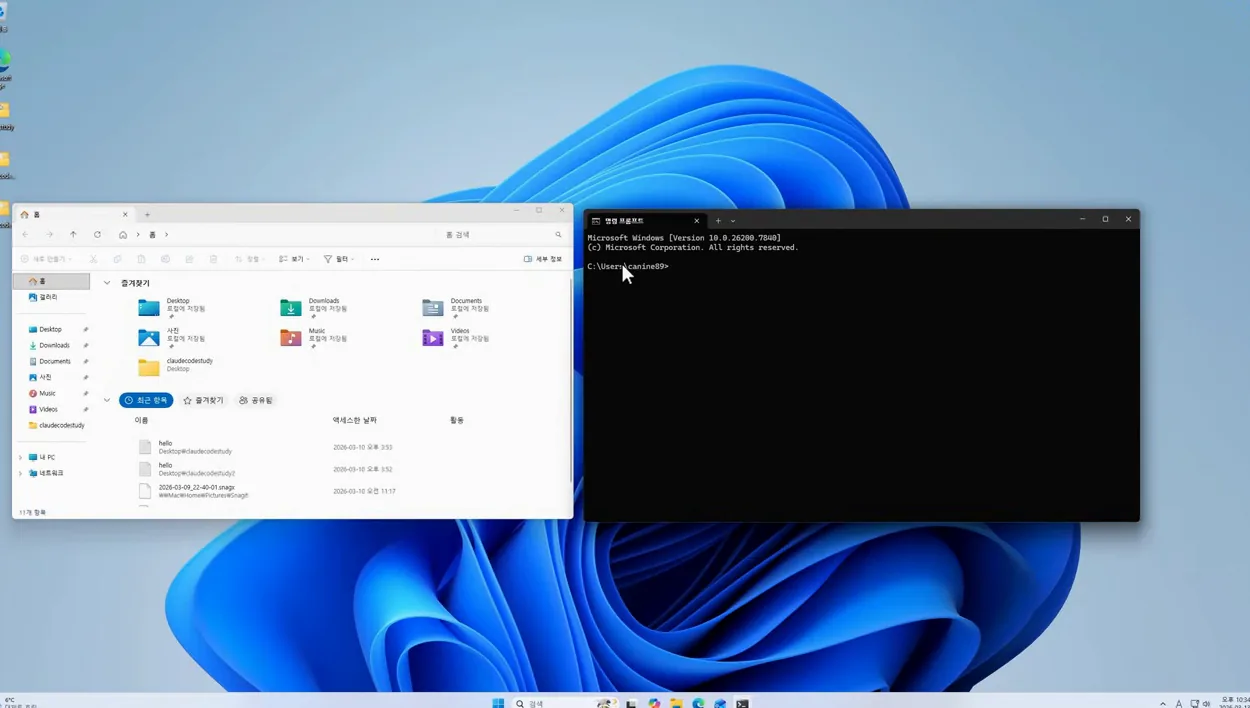Viewport: 1250px width, 708px height.
Task: Click the 이름 column header
Action: pos(142,420)
